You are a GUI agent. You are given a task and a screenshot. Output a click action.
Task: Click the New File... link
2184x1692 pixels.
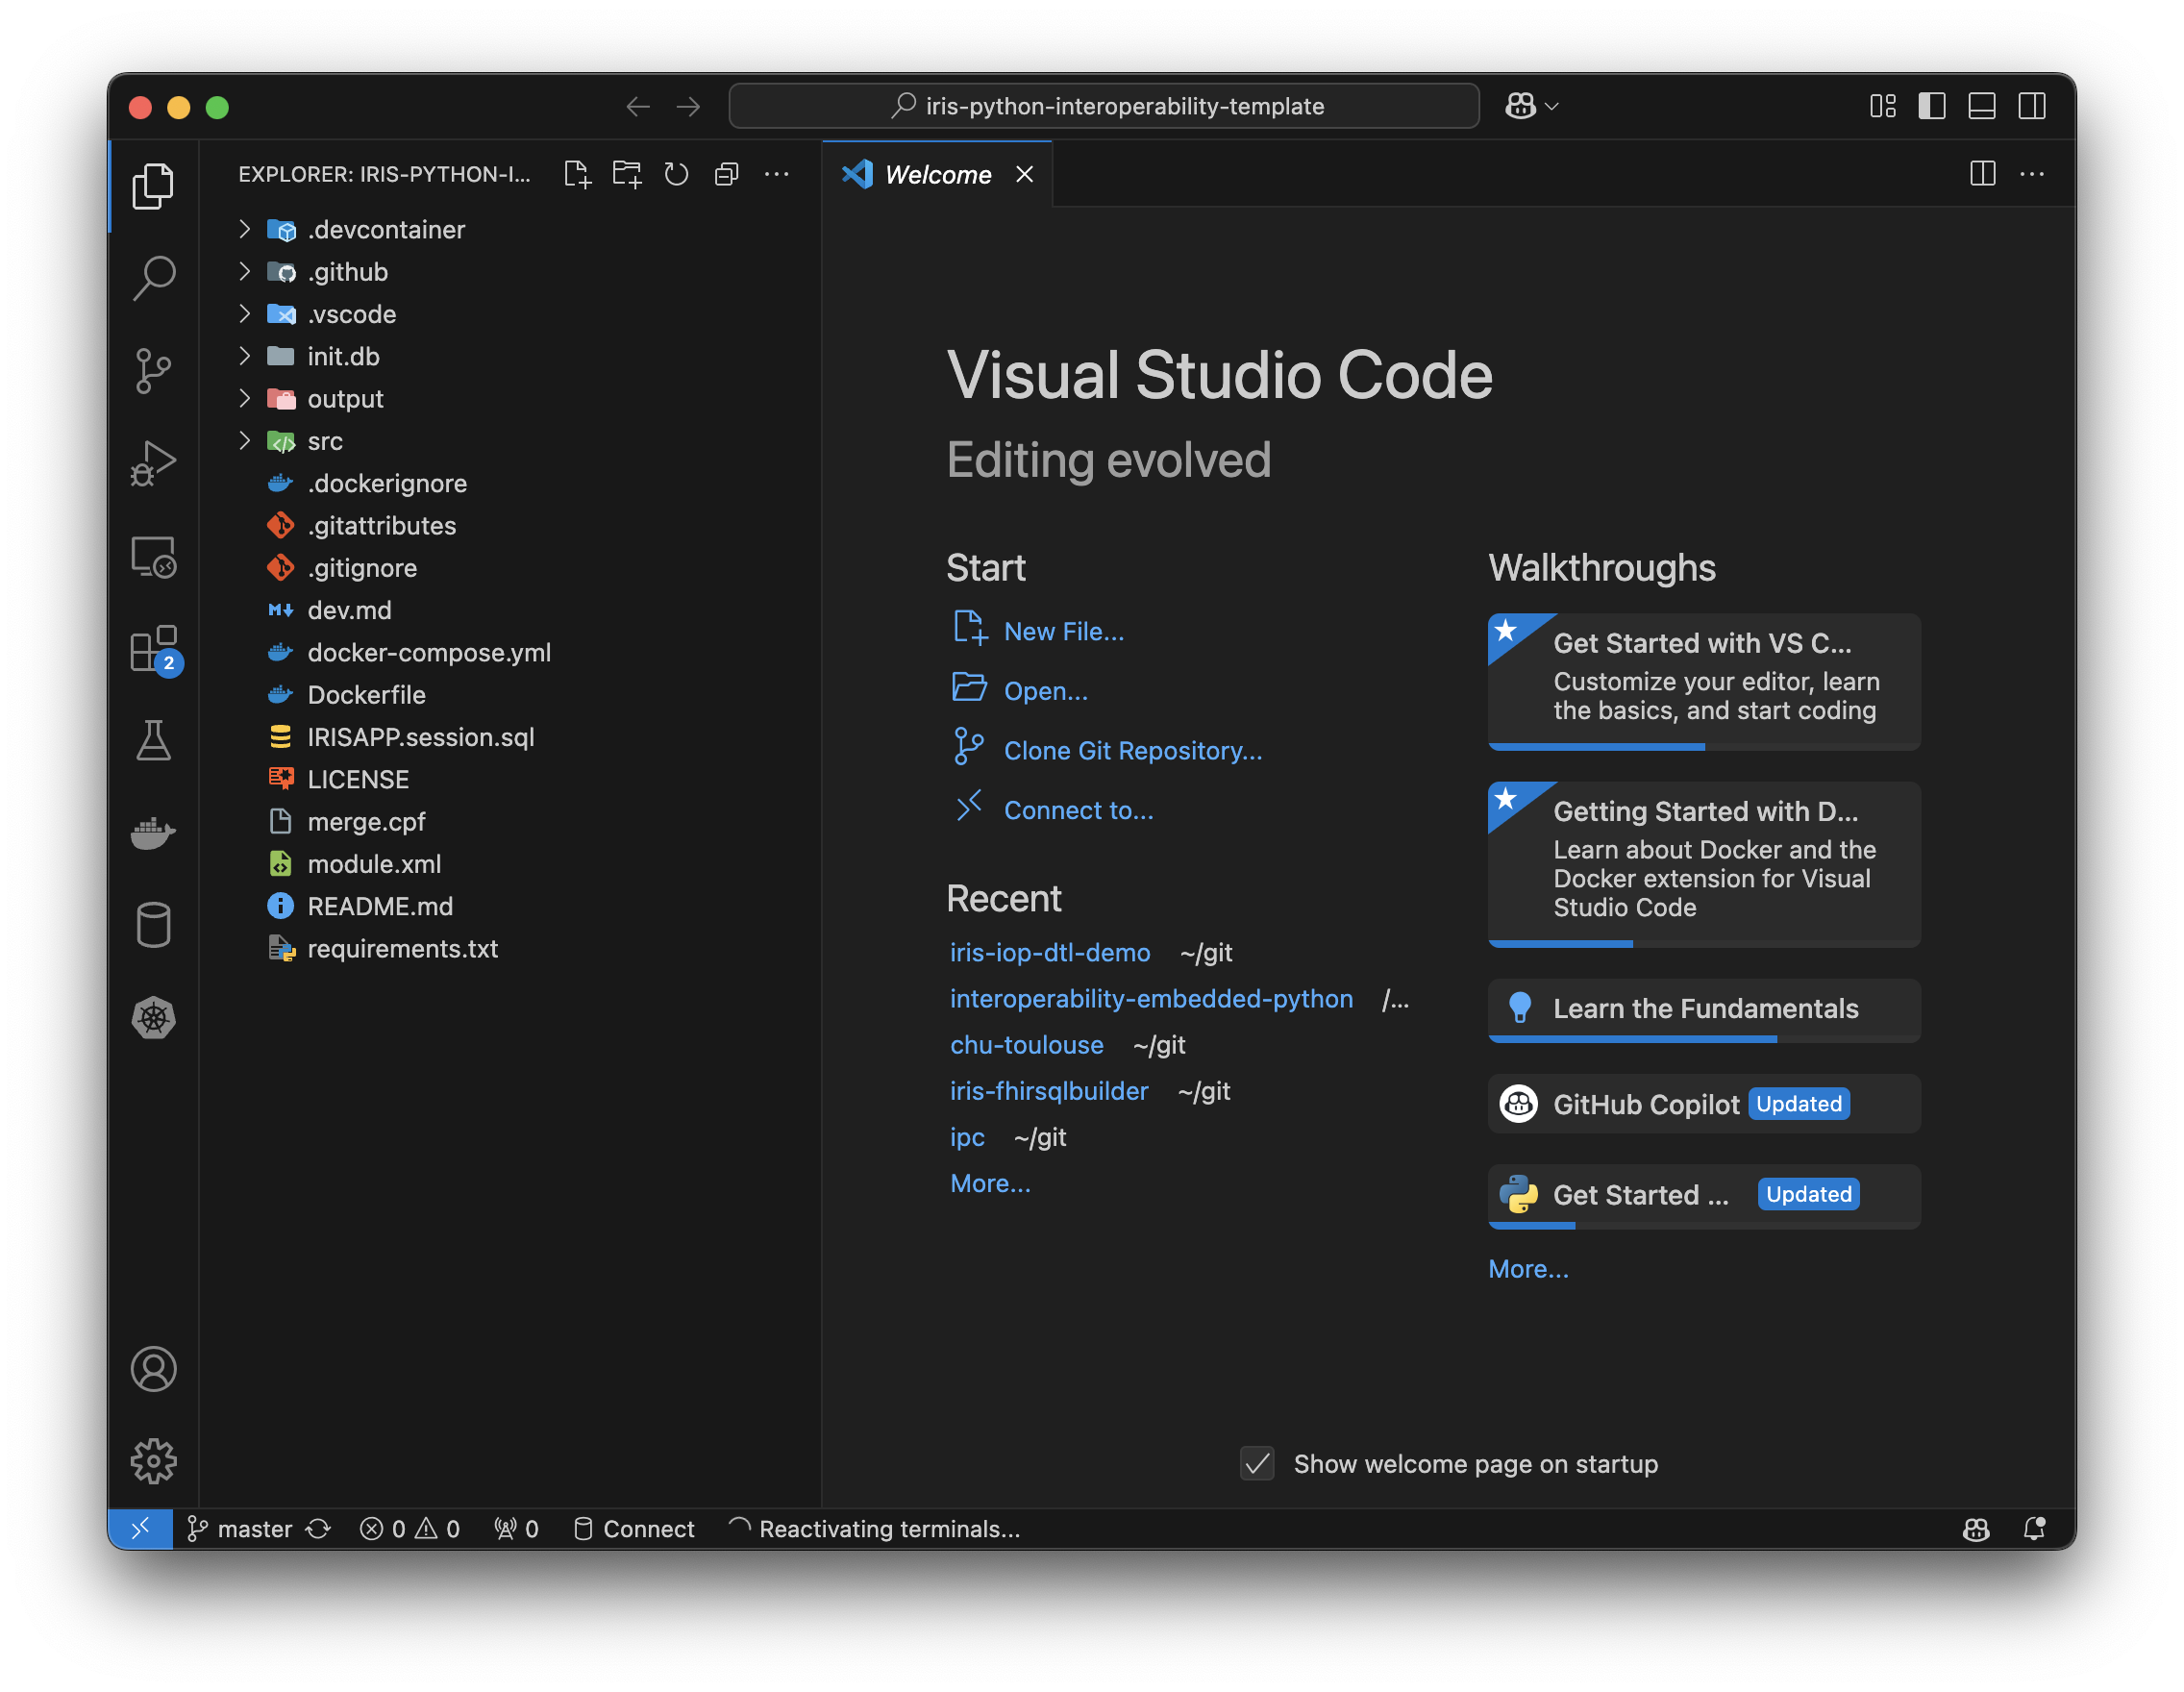pyautogui.click(x=1063, y=631)
